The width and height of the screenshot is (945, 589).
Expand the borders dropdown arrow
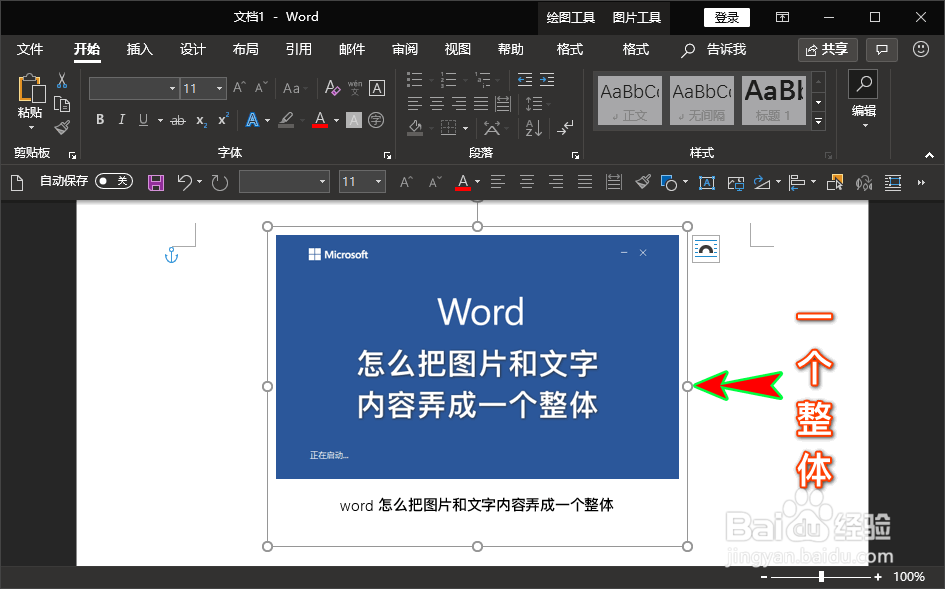tap(465, 128)
